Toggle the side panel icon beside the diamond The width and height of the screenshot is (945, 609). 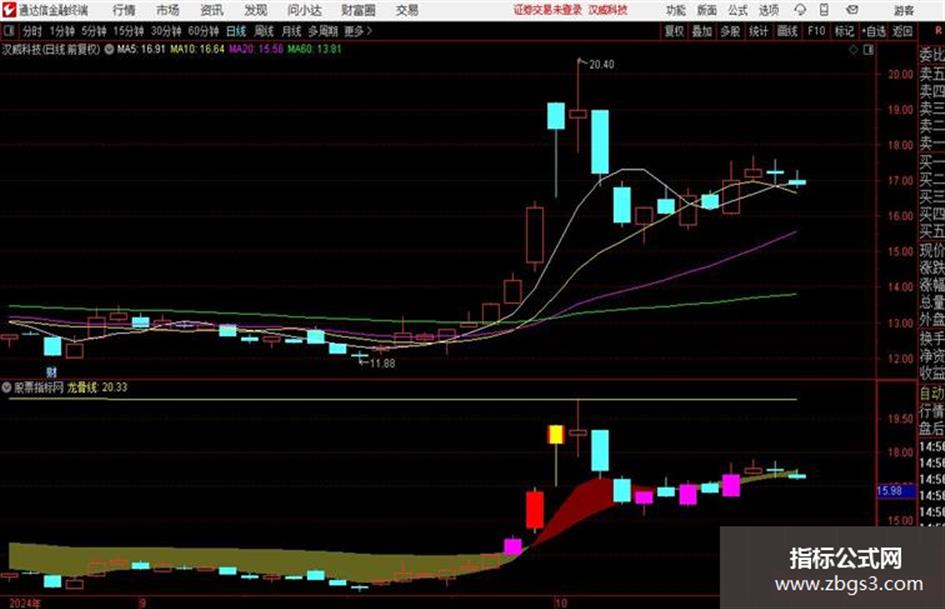pos(868,50)
